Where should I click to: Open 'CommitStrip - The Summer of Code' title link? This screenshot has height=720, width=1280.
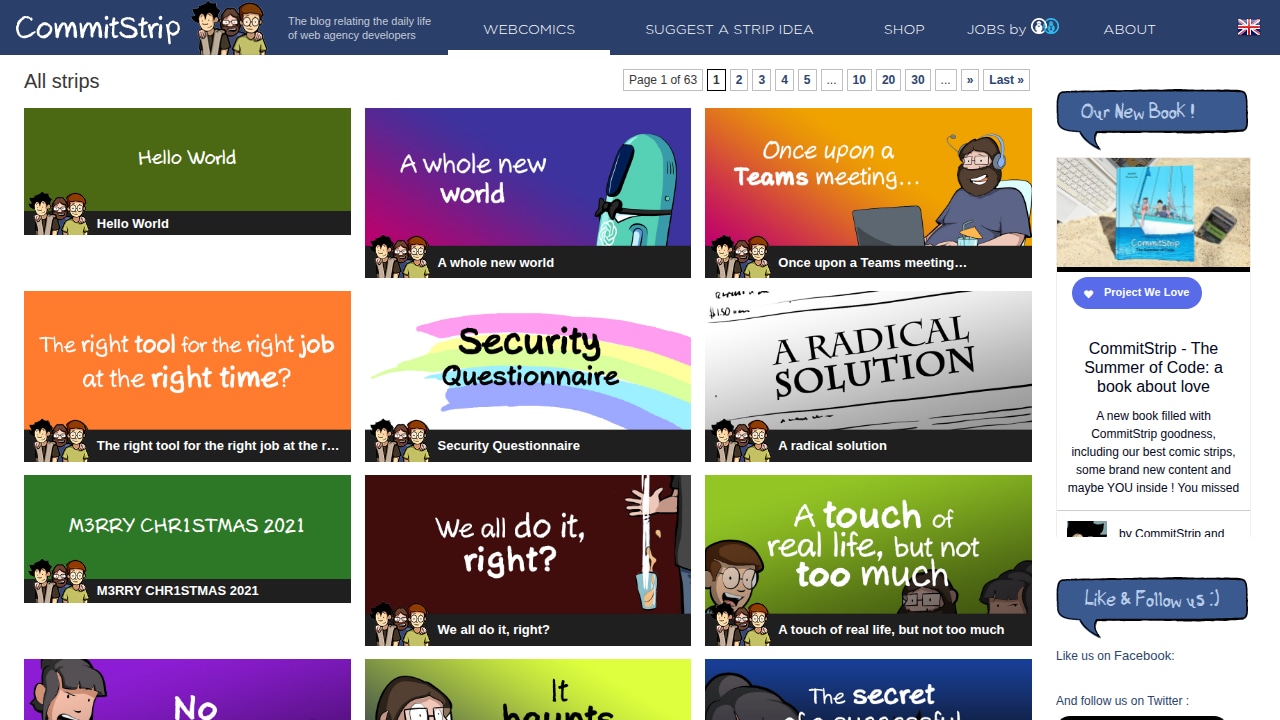click(x=1153, y=367)
